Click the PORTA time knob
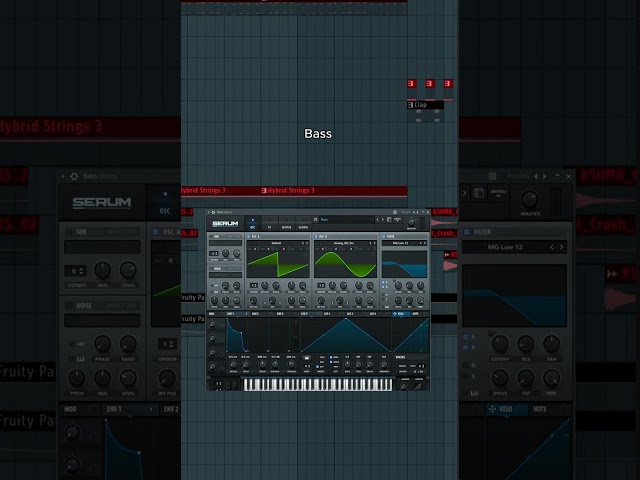640x480 pixels. click(x=404, y=387)
